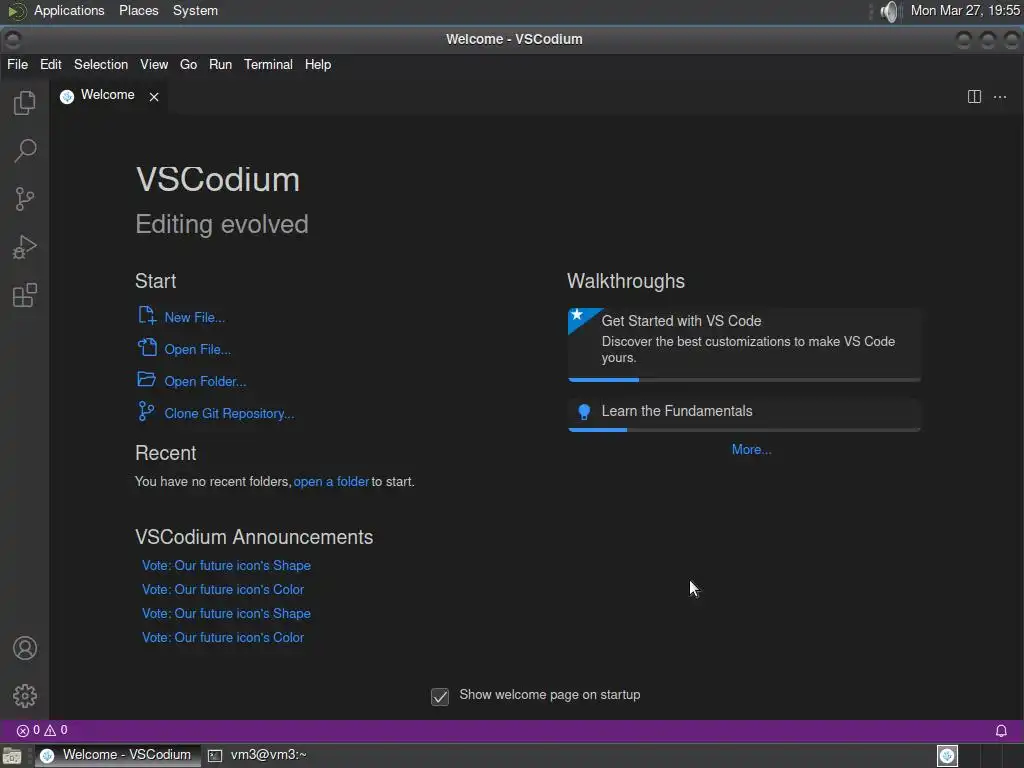Open the Manage gear icon

click(25, 696)
